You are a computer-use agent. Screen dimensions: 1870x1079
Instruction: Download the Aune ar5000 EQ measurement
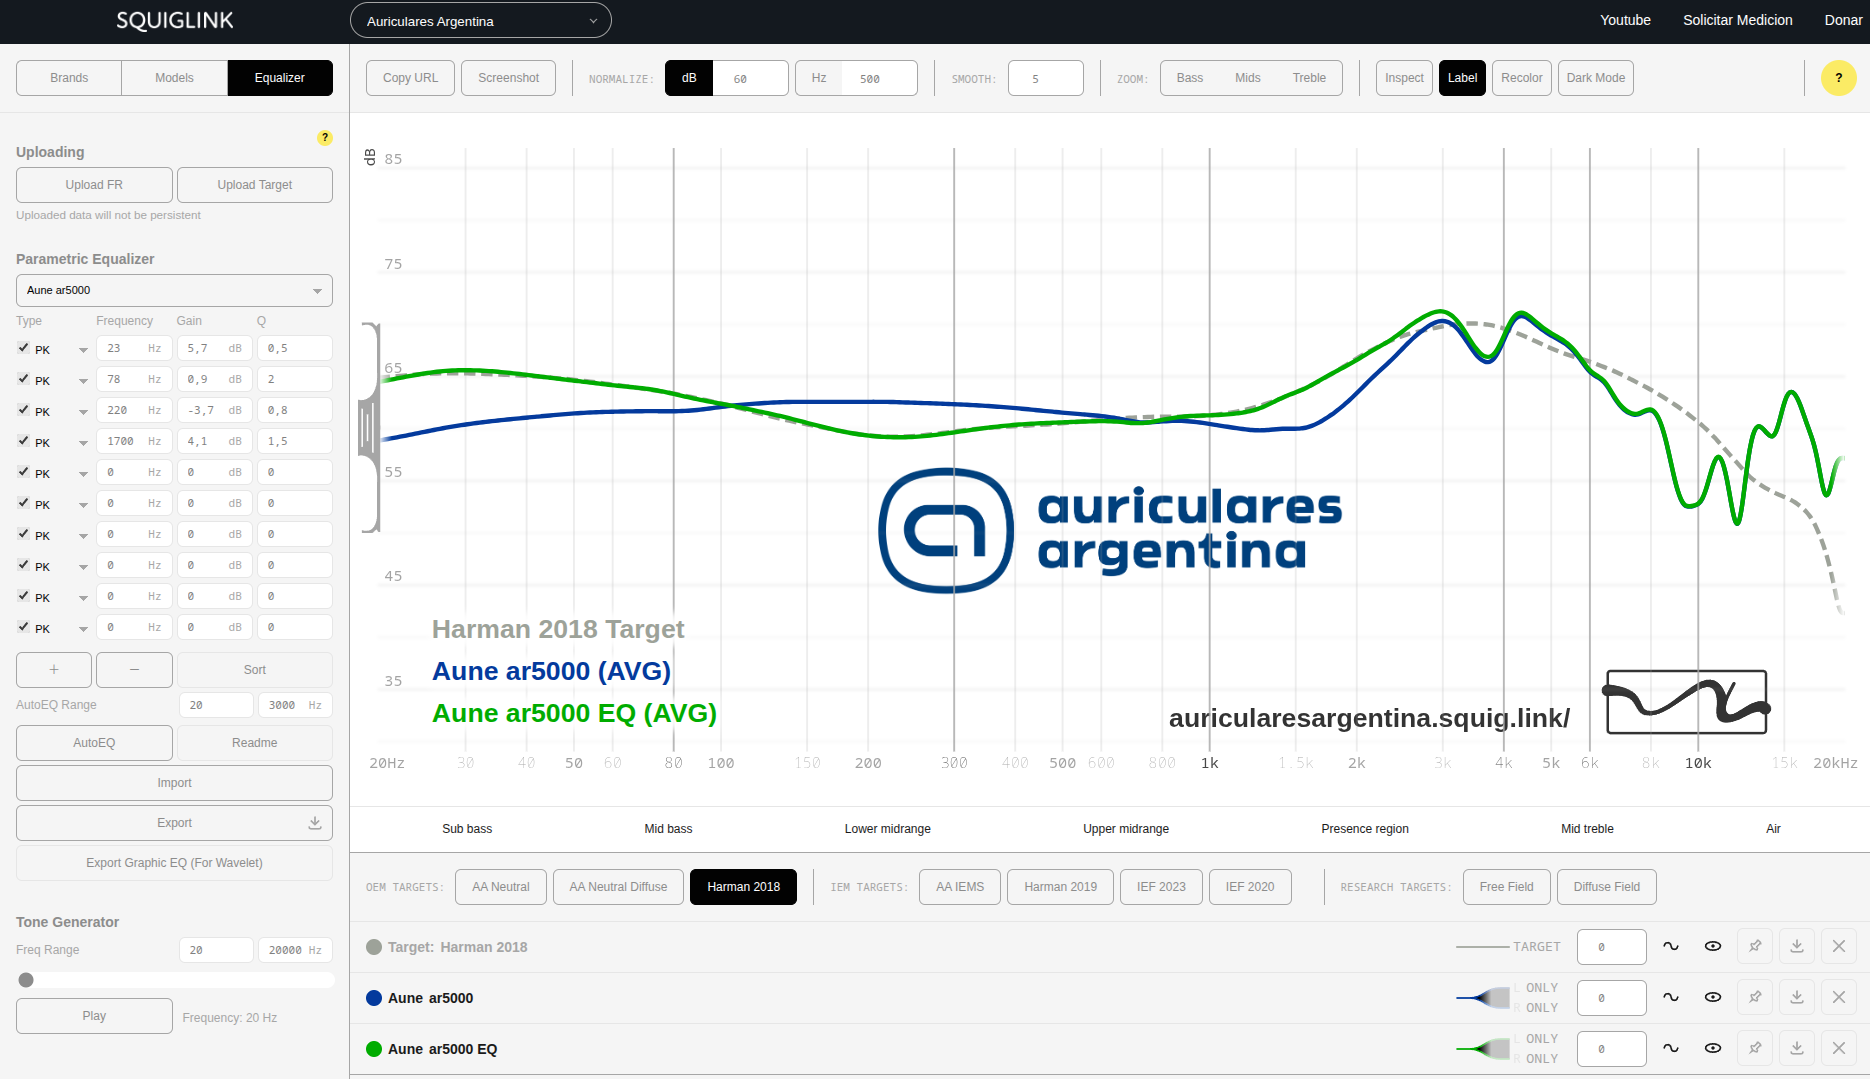(1797, 1048)
